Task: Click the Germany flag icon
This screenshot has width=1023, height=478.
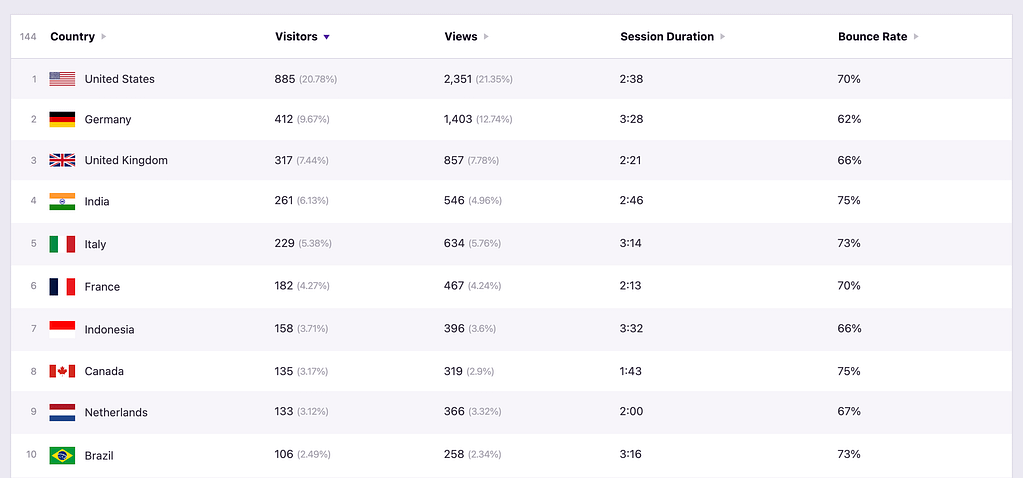Action: [62, 119]
